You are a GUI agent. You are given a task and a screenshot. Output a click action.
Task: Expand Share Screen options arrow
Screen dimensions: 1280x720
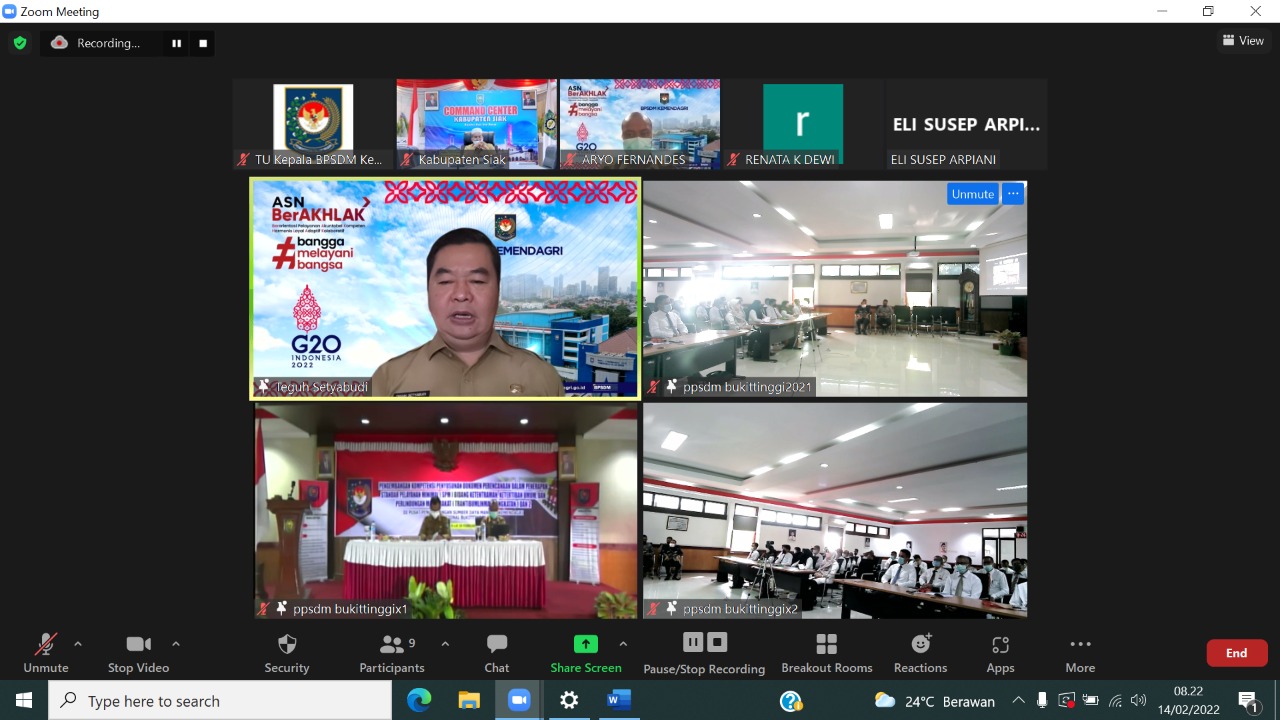(x=623, y=644)
